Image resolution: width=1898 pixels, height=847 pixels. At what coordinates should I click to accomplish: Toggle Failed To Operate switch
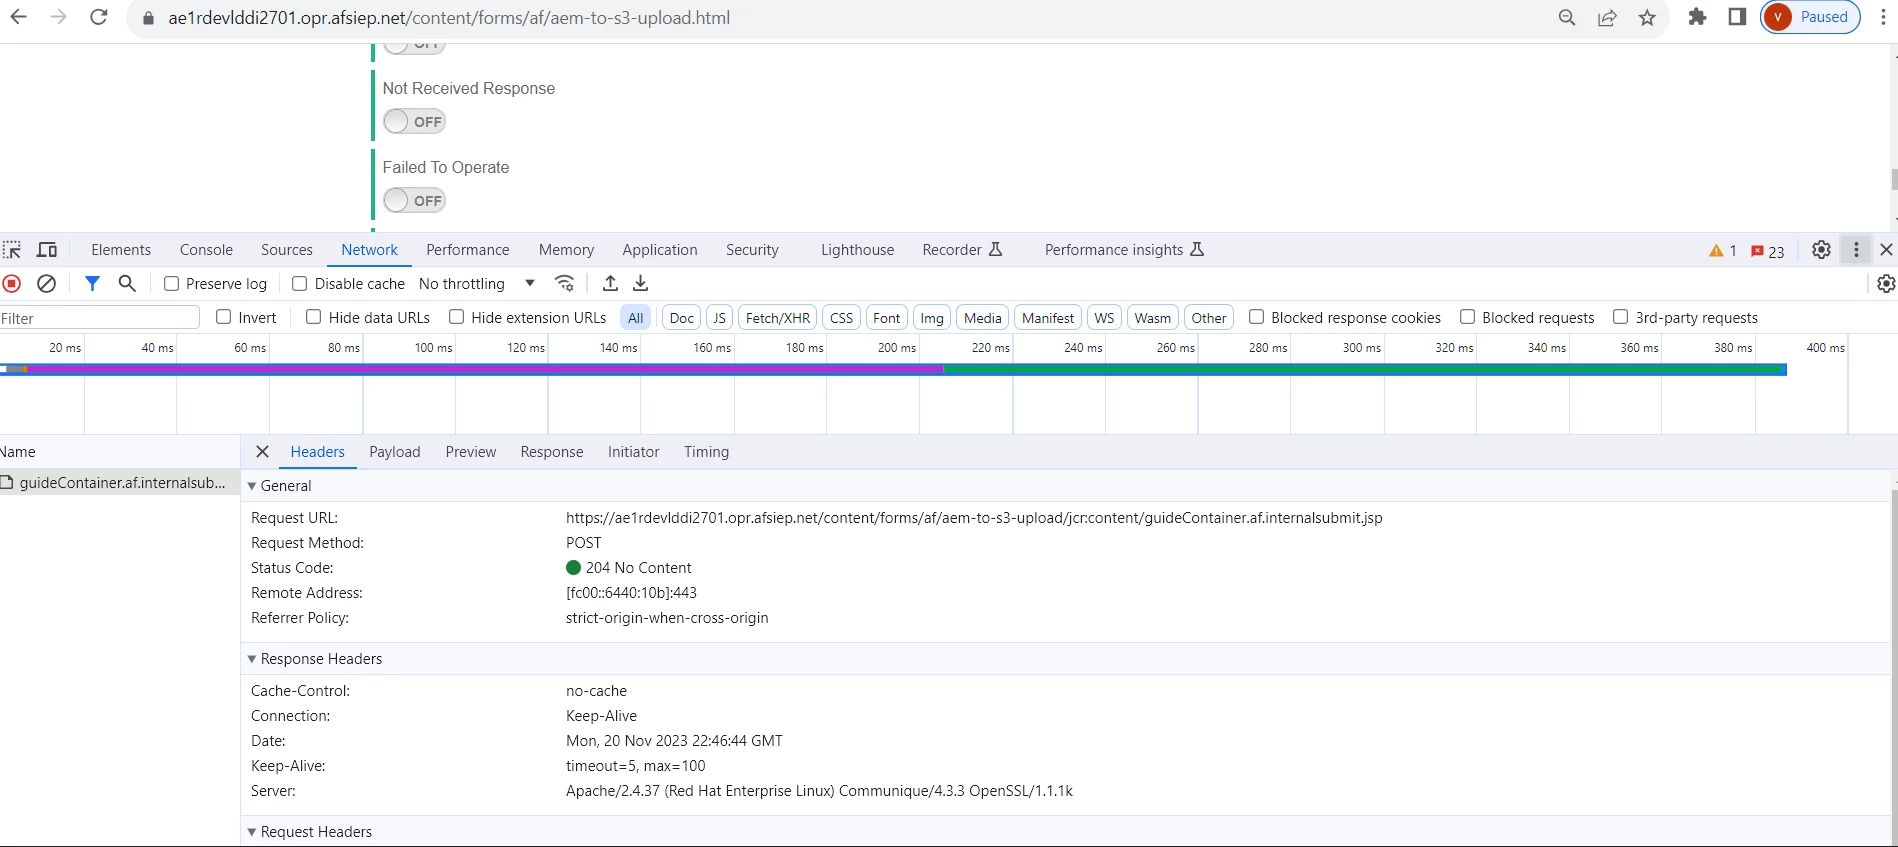(x=414, y=200)
